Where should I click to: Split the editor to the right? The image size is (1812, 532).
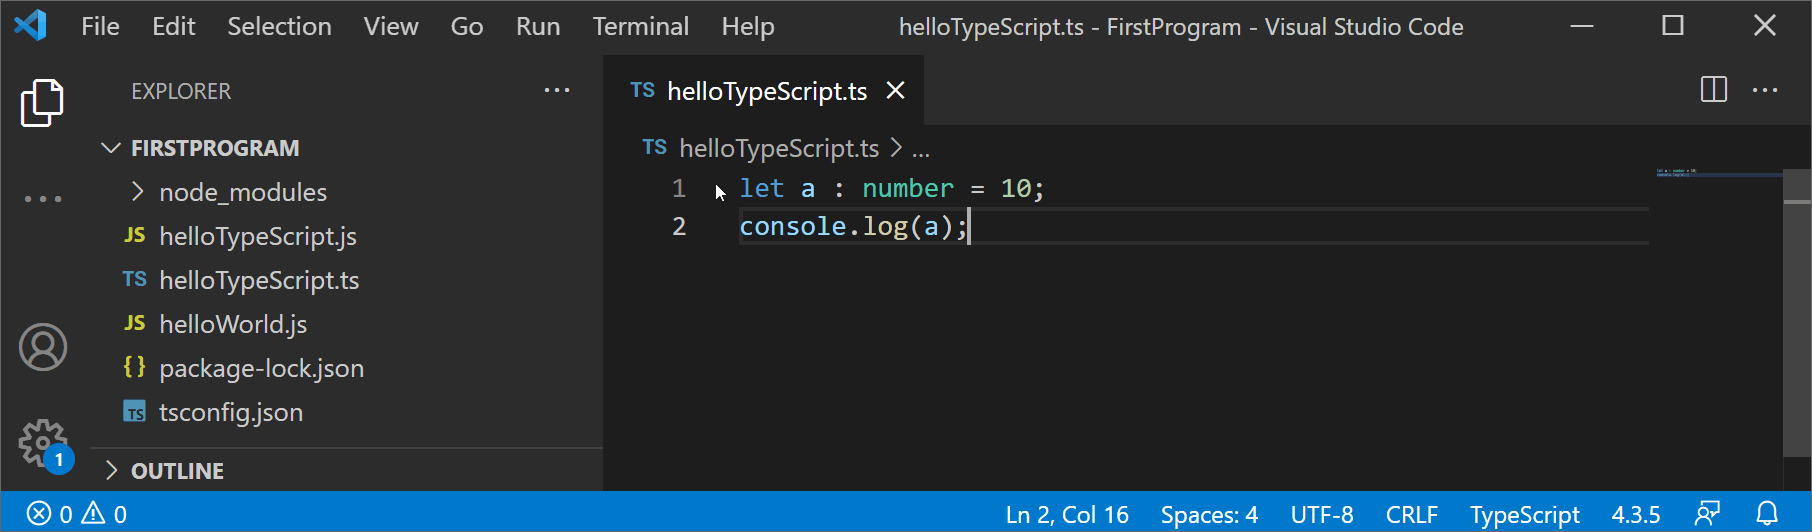[x=1714, y=90]
